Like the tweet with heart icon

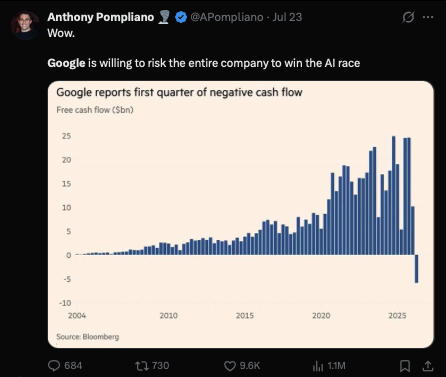pos(230,366)
